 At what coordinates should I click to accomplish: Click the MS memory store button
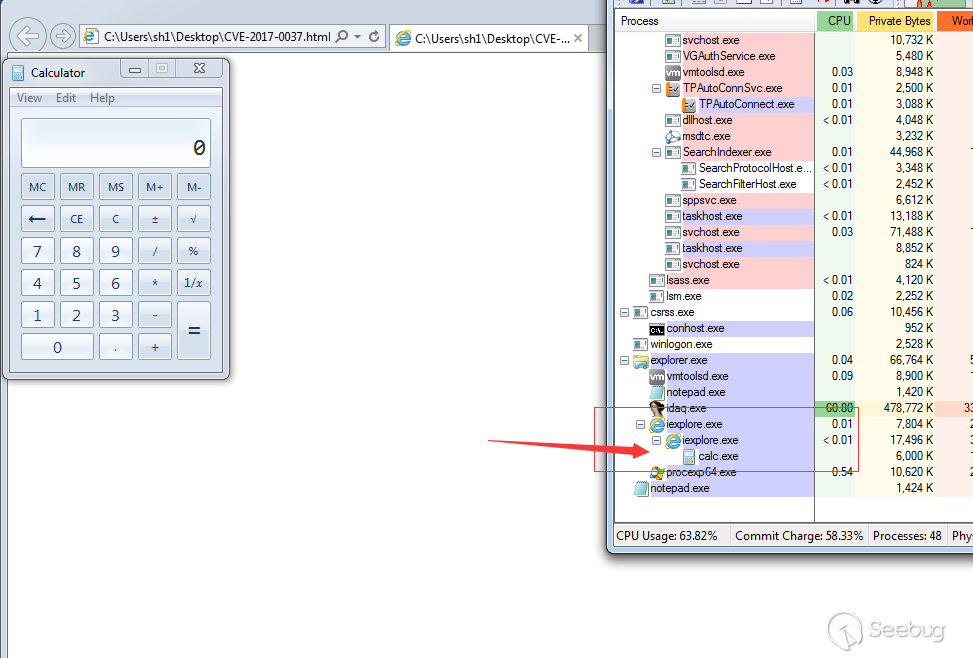pos(116,186)
